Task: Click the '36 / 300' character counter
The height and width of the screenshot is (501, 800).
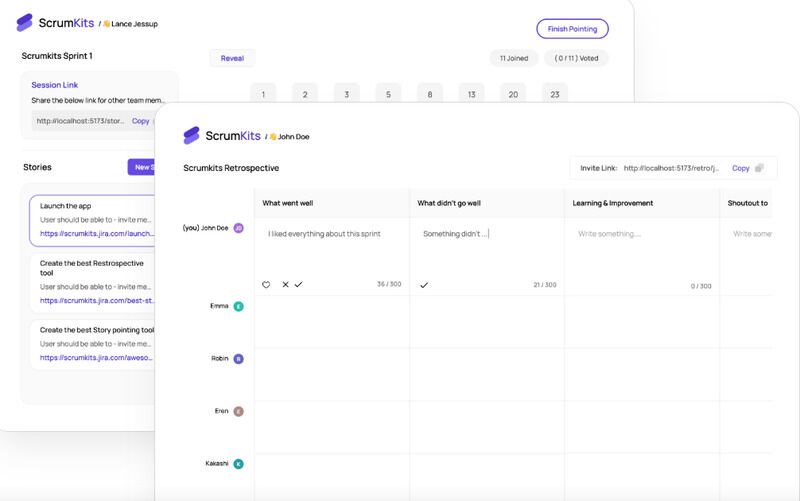Action: tap(389, 284)
